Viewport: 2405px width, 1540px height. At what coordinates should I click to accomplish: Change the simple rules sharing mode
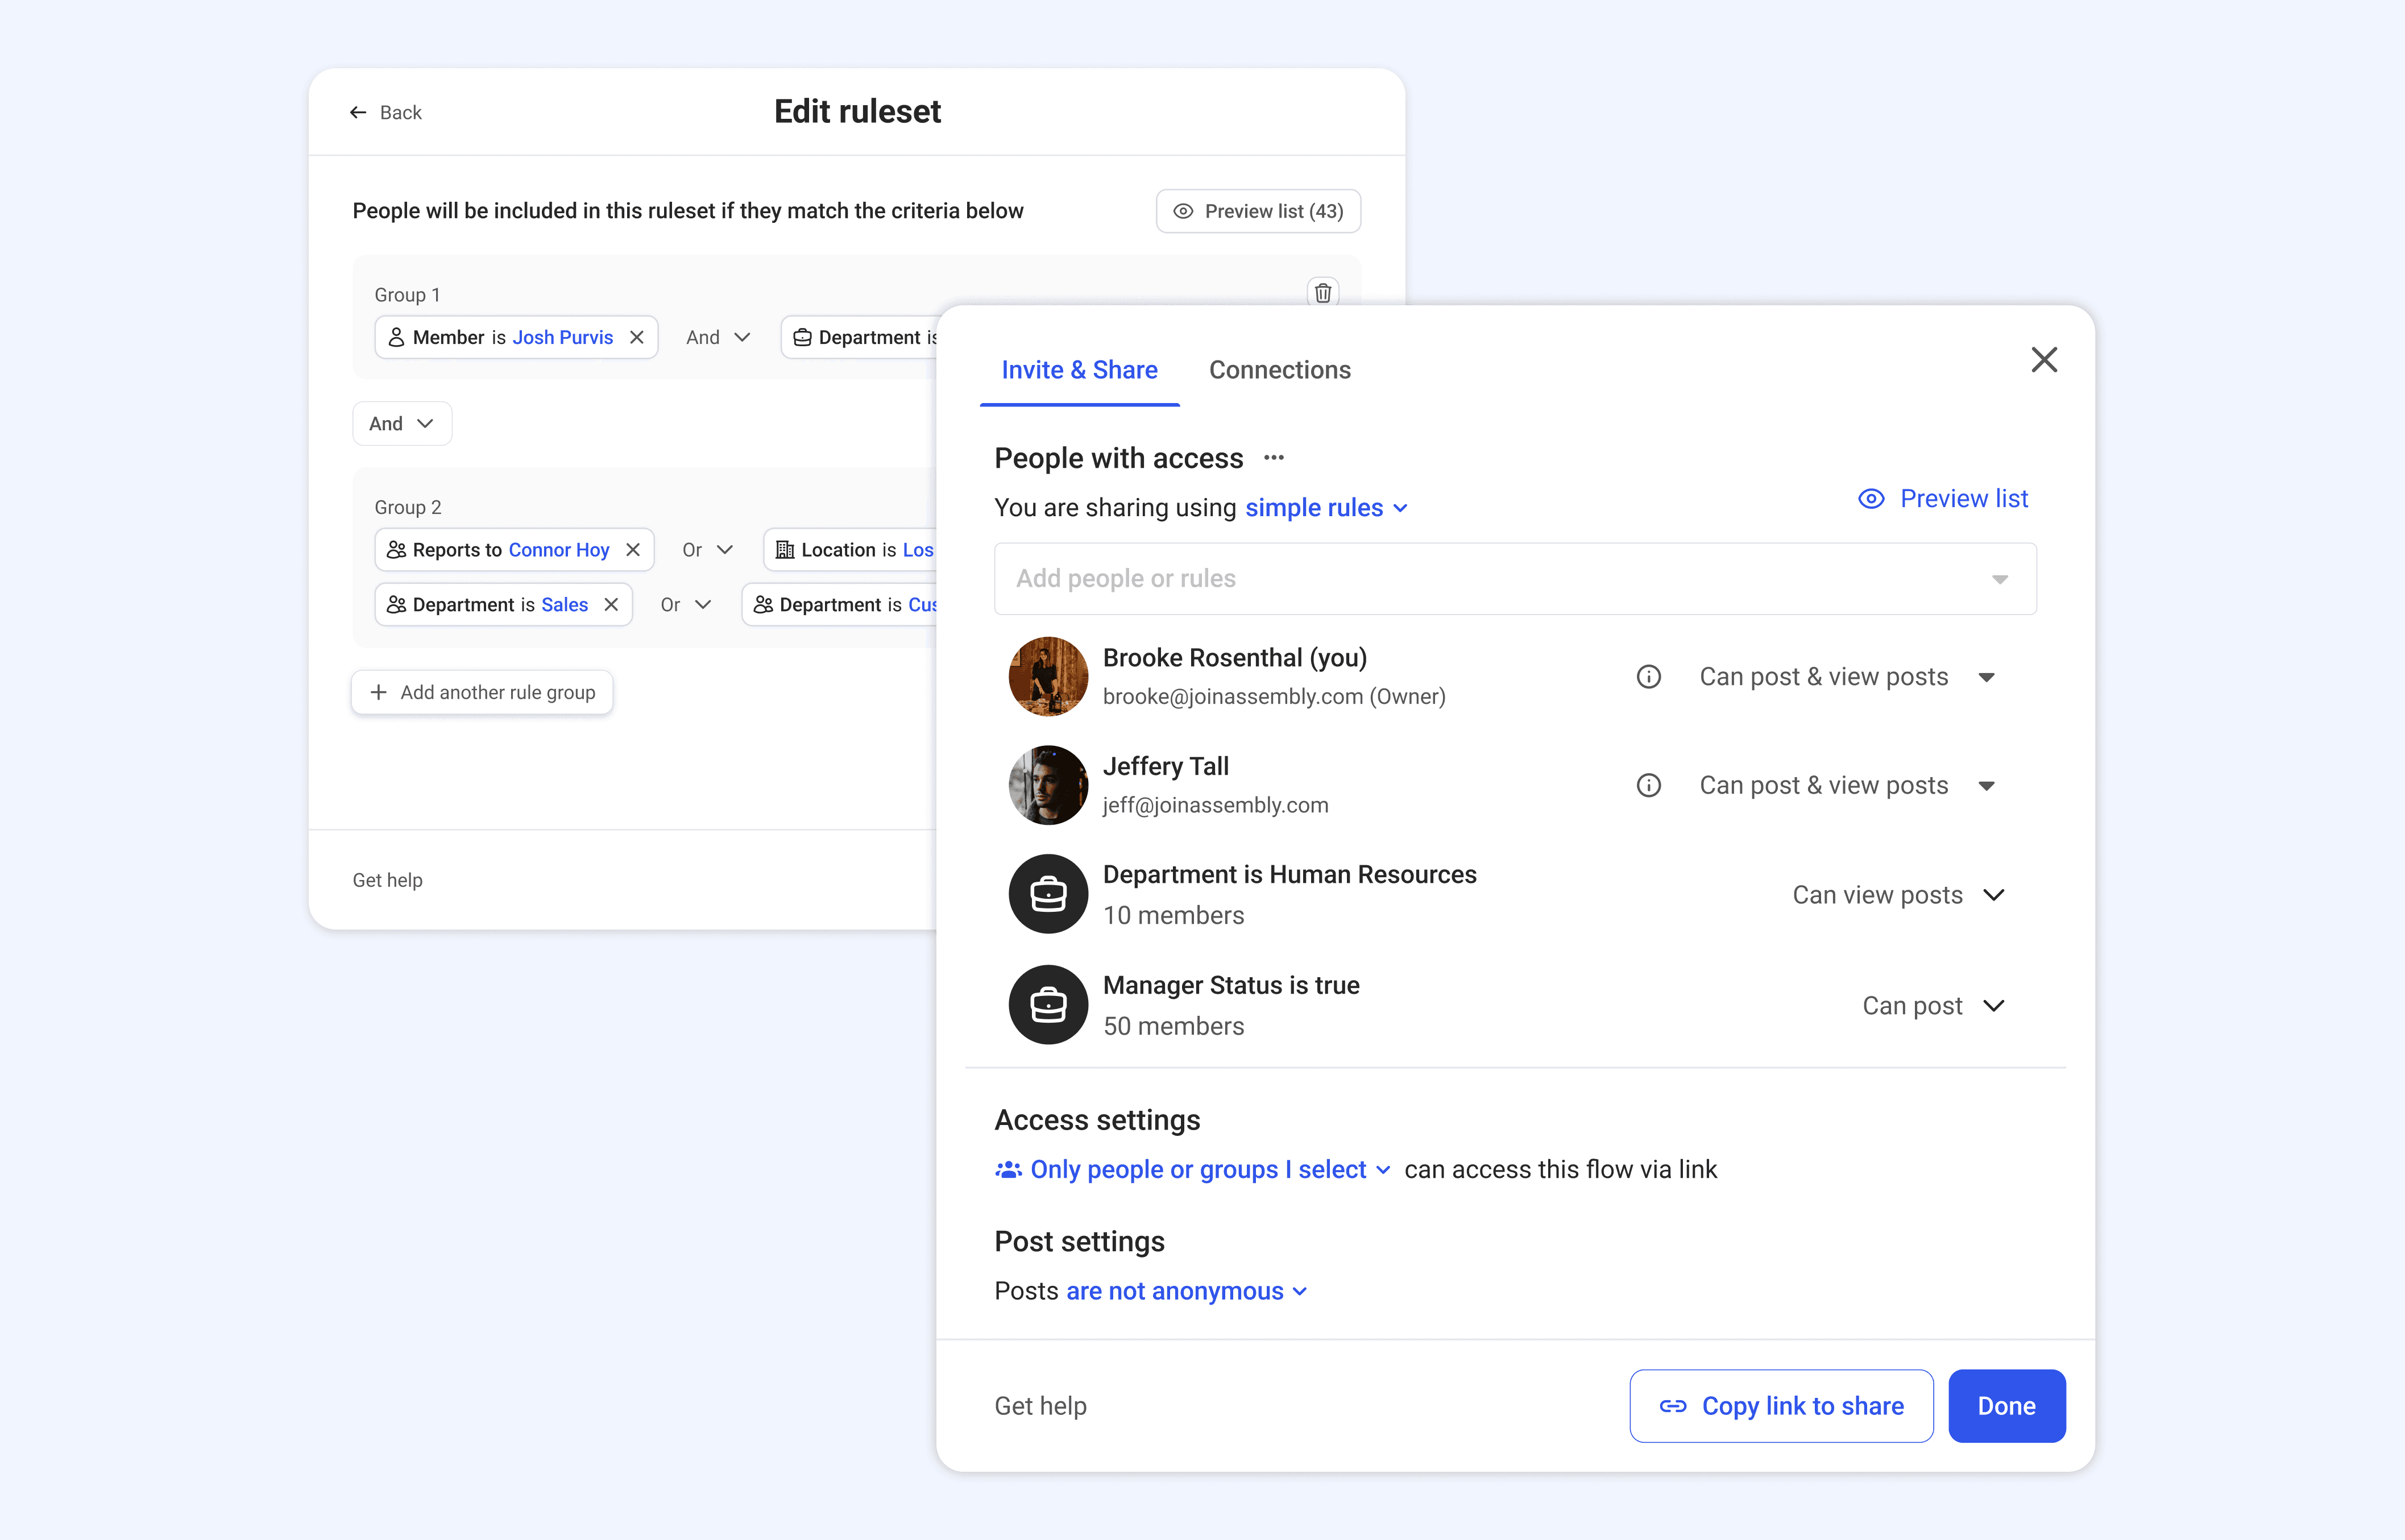click(1325, 508)
